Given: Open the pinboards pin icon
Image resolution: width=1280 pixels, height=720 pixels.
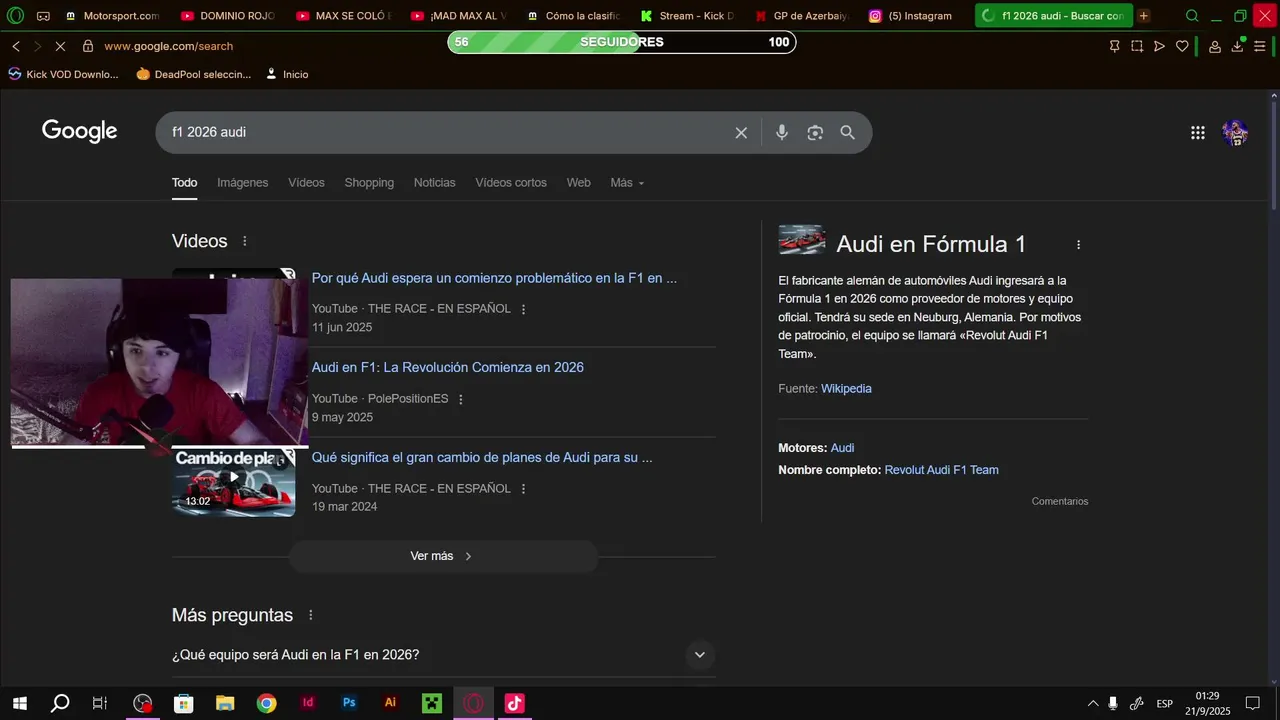Looking at the screenshot, I should coord(1115,46).
